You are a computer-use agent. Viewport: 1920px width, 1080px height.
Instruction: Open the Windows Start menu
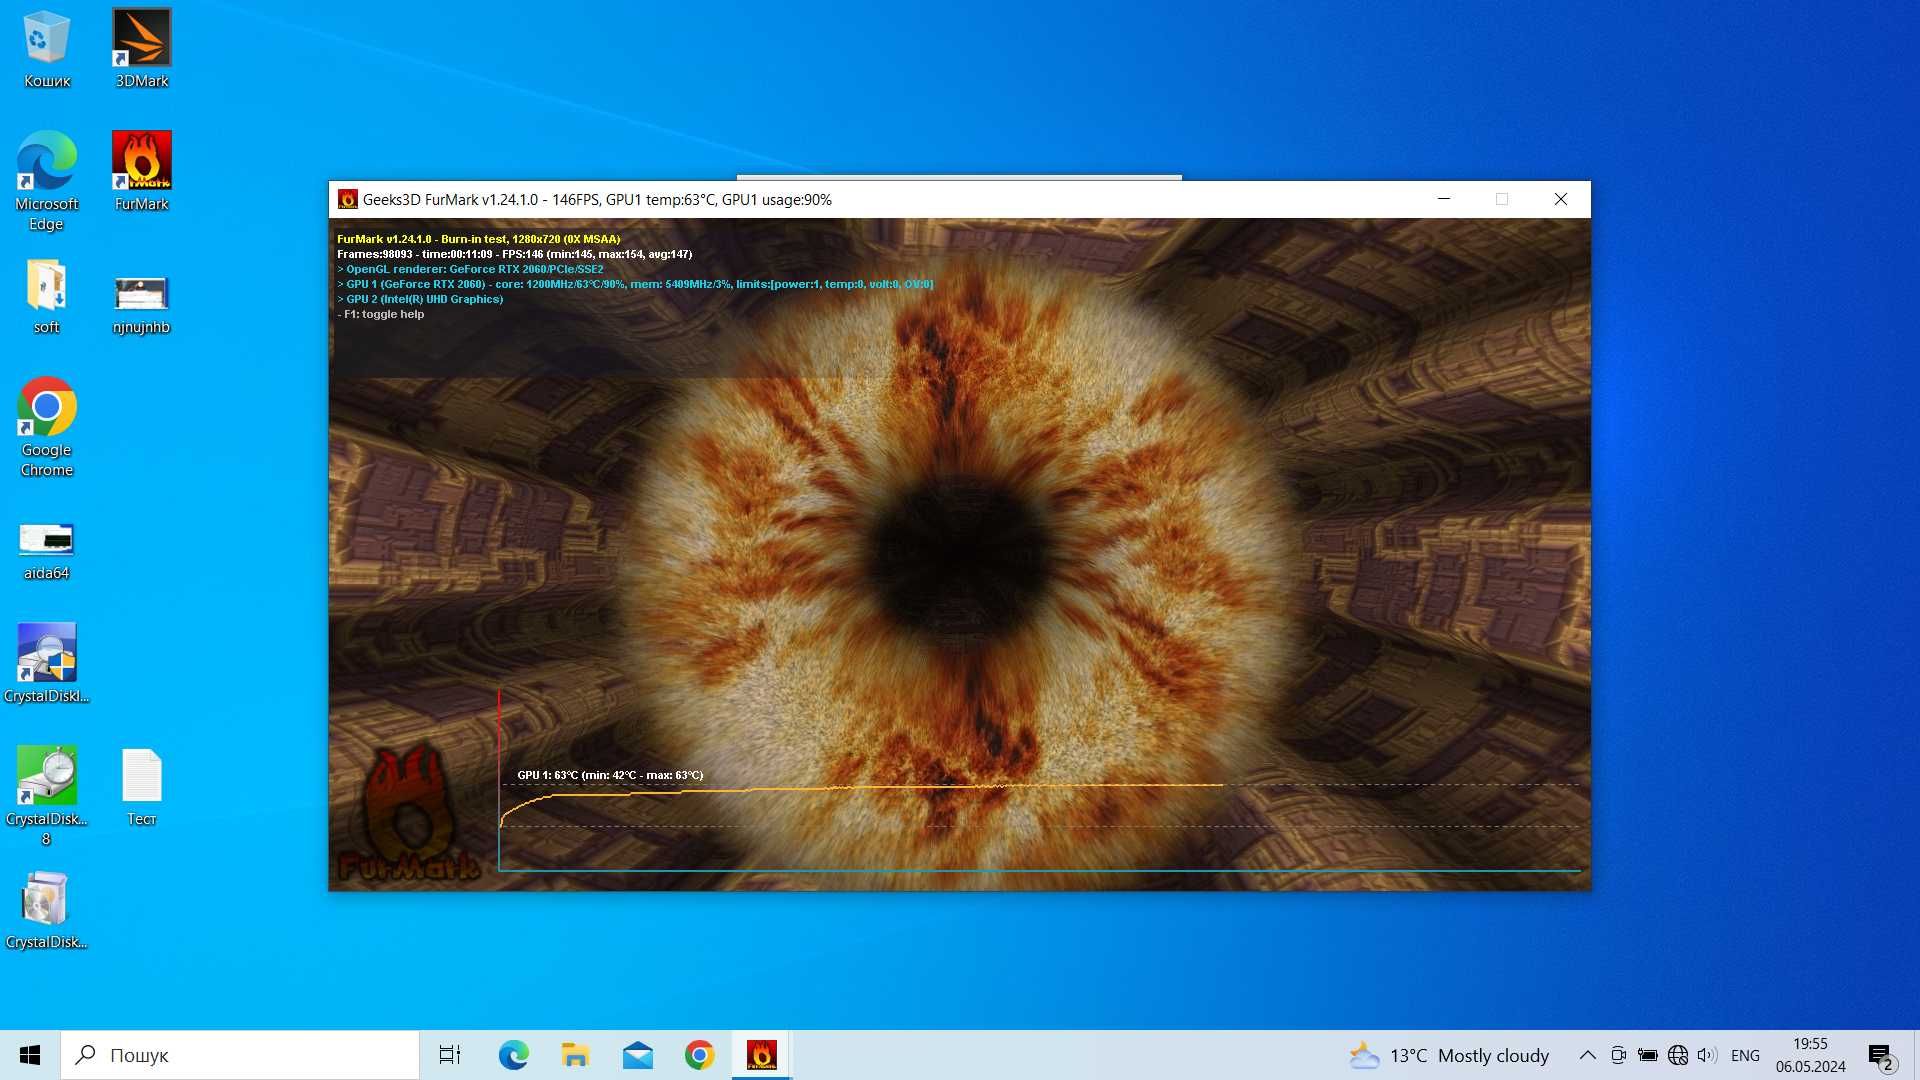(30, 1055)
